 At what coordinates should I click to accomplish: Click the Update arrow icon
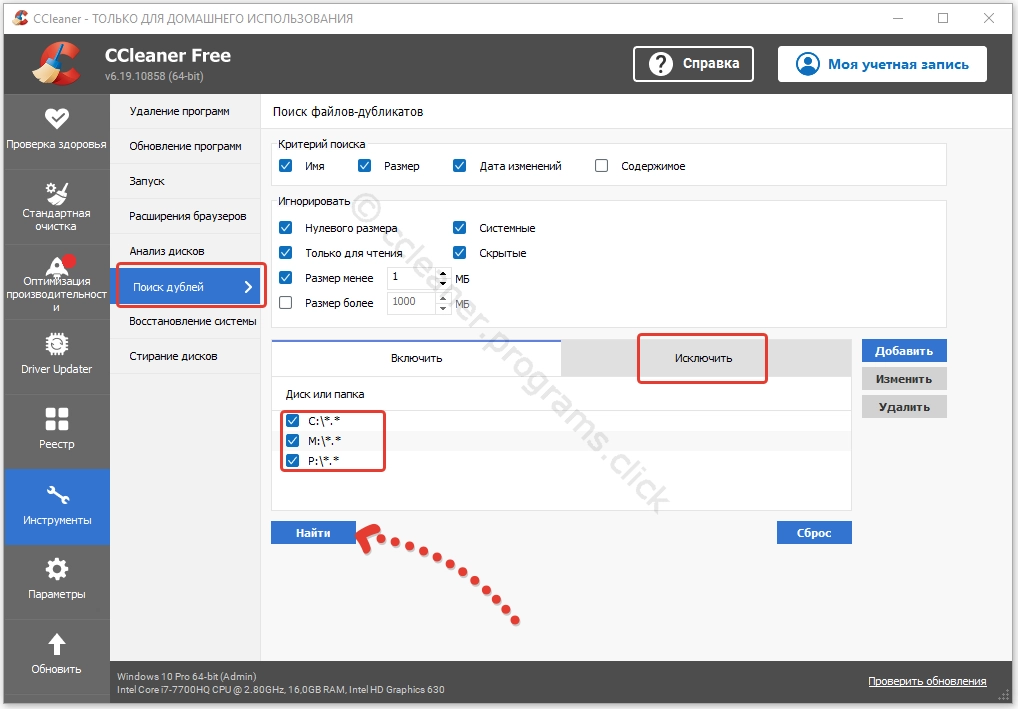click(57, 644)
